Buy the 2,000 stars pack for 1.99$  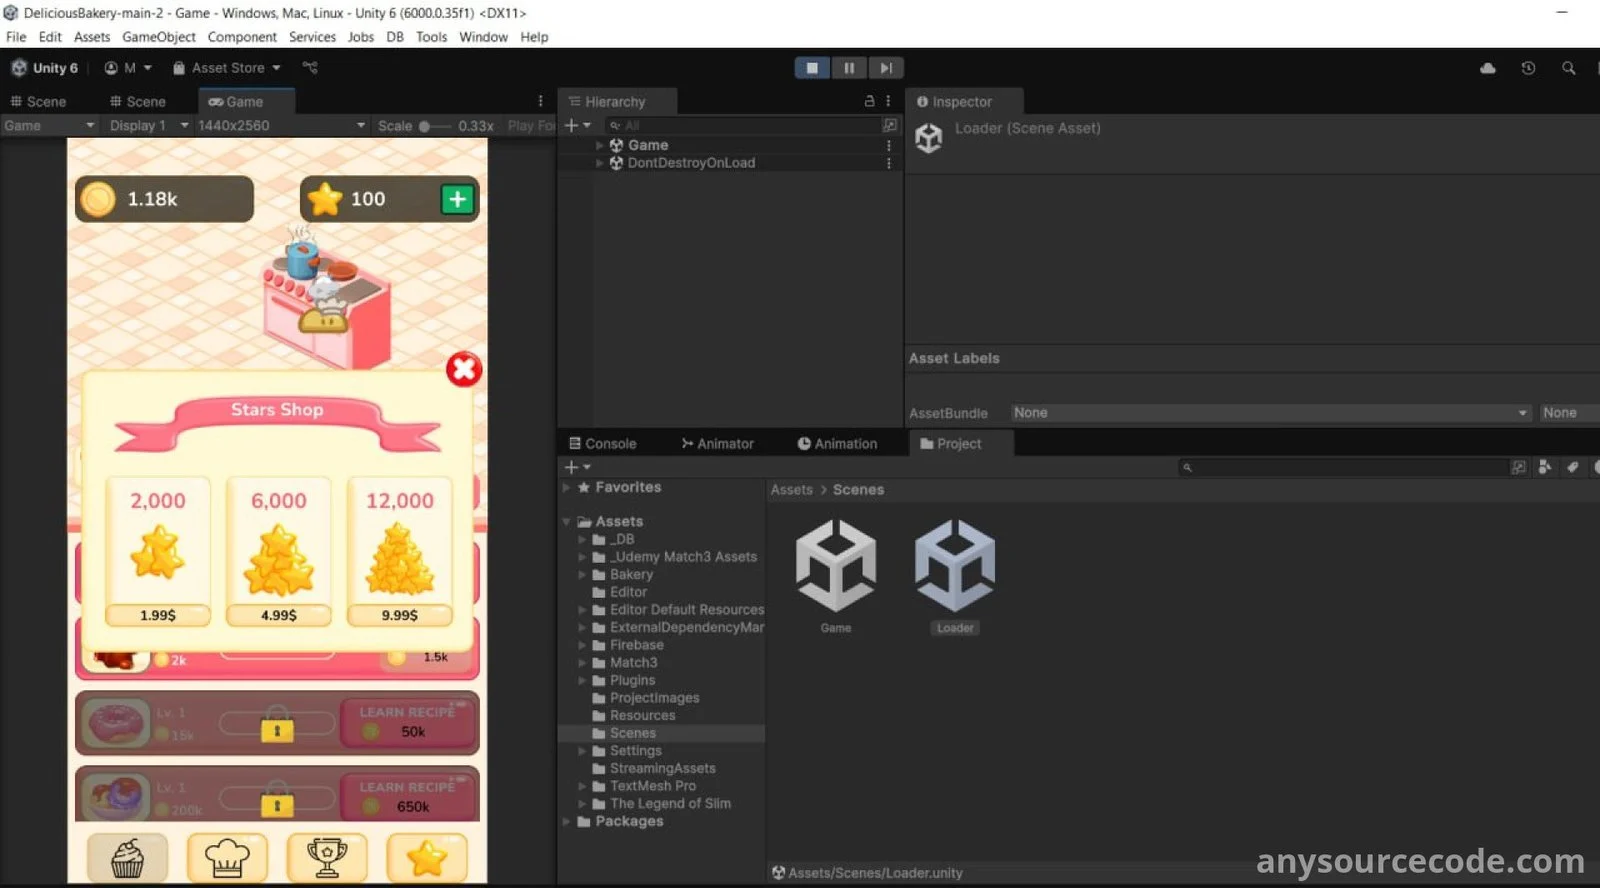tap(158, 615)
